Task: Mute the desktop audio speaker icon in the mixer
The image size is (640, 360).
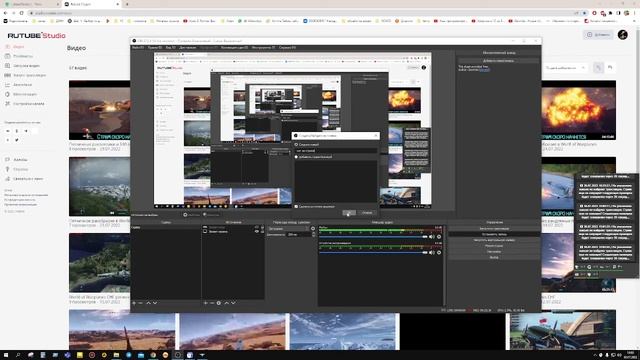Action: [431, 253]
